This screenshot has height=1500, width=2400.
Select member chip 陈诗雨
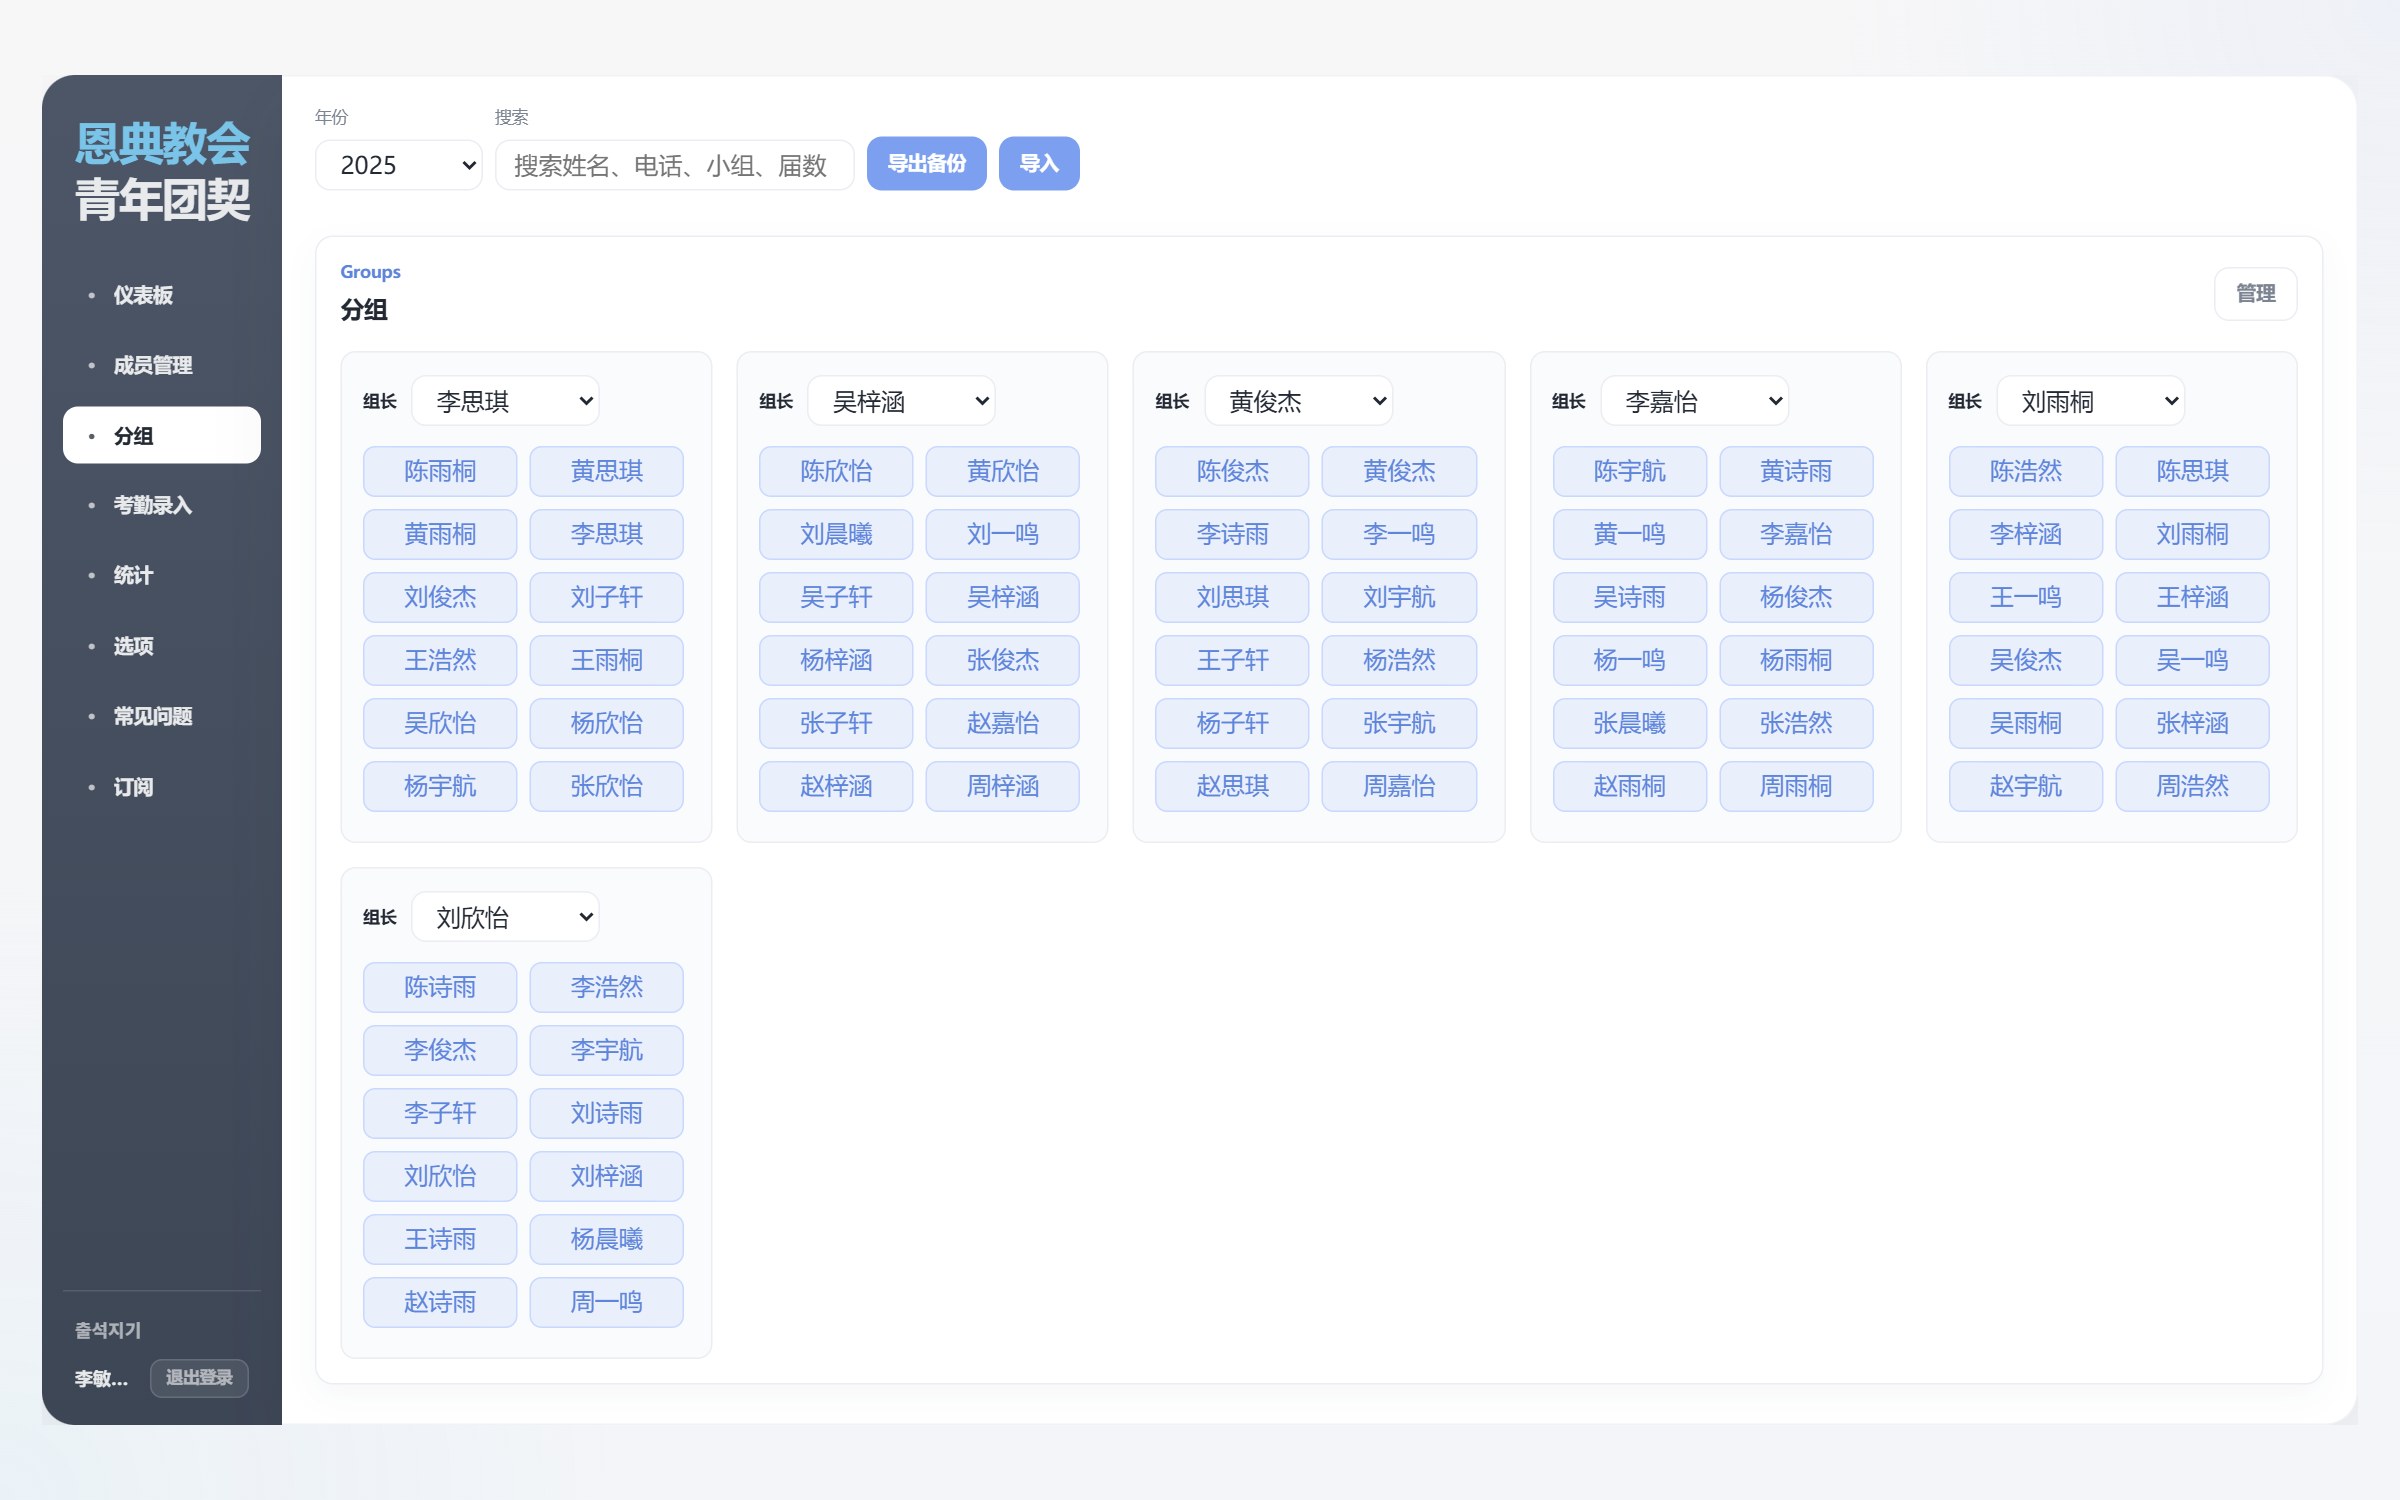[440, 987]
